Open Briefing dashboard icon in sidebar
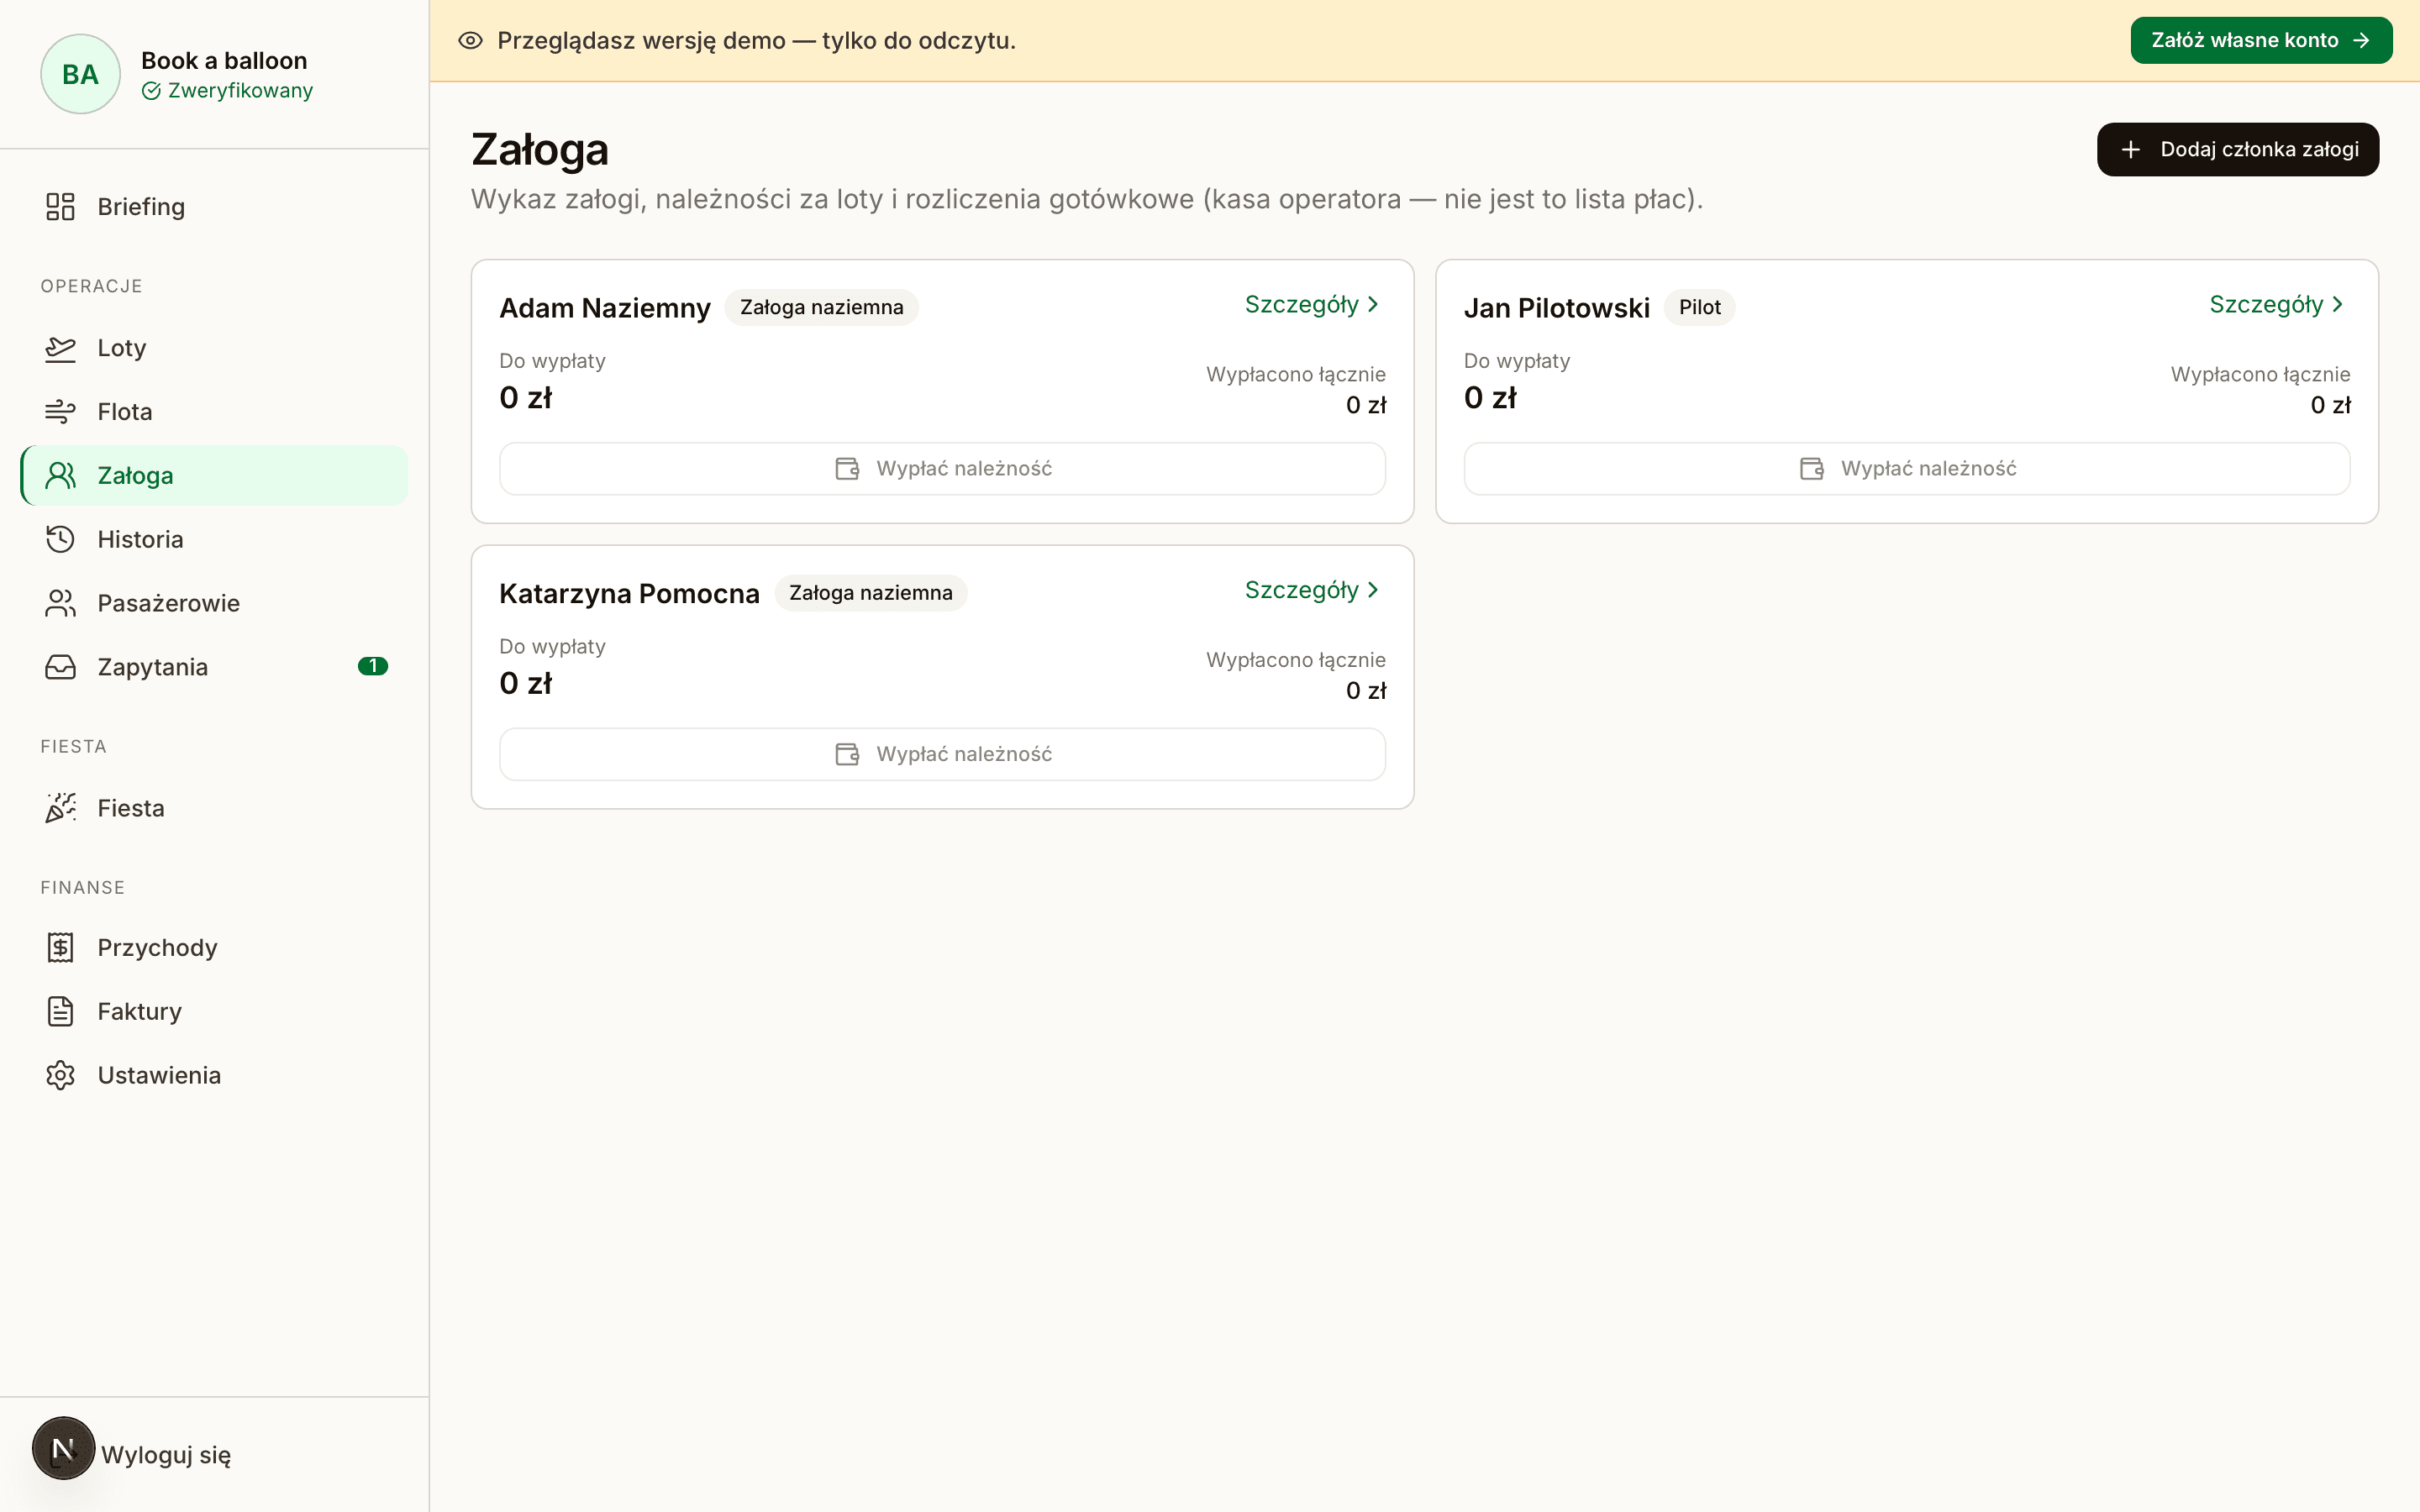The height and width of the screenshot is (1512, 2420). click(x=60, y=207)
